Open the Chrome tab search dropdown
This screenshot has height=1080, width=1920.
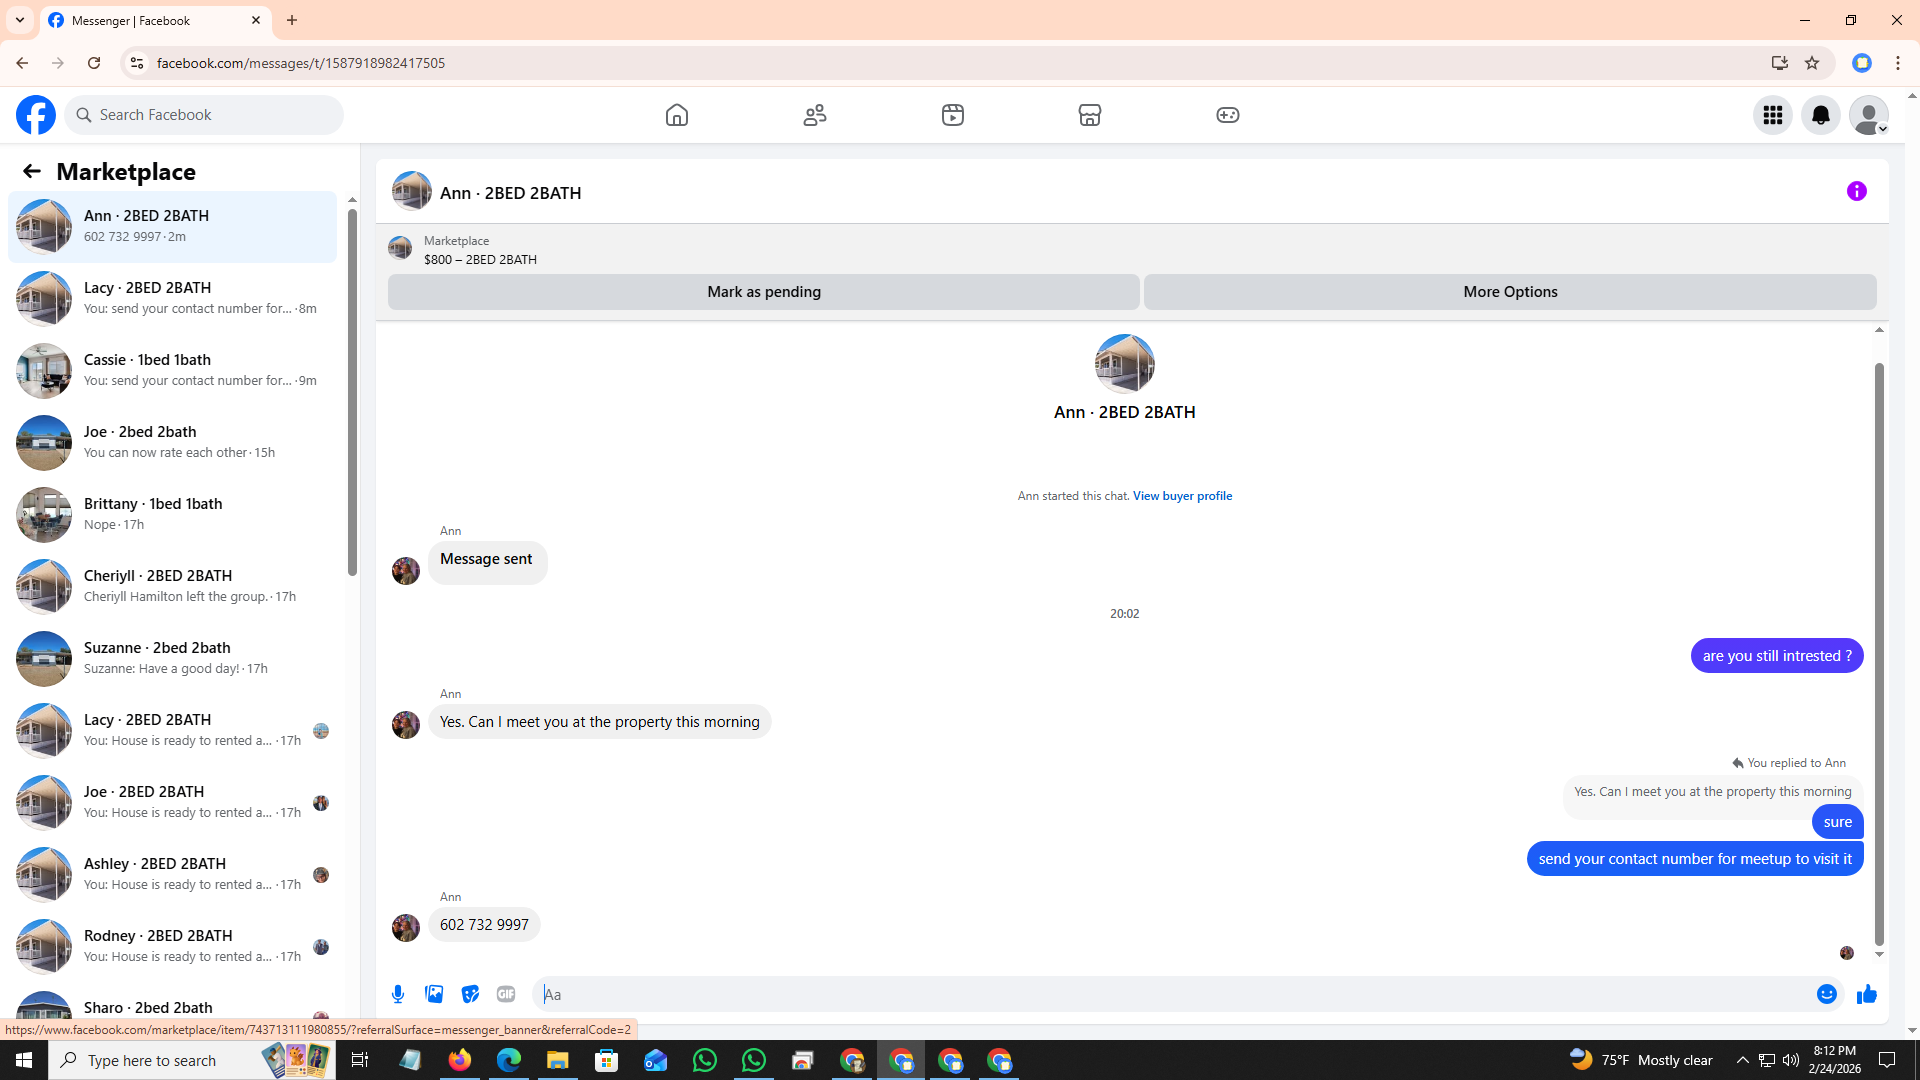20,20
